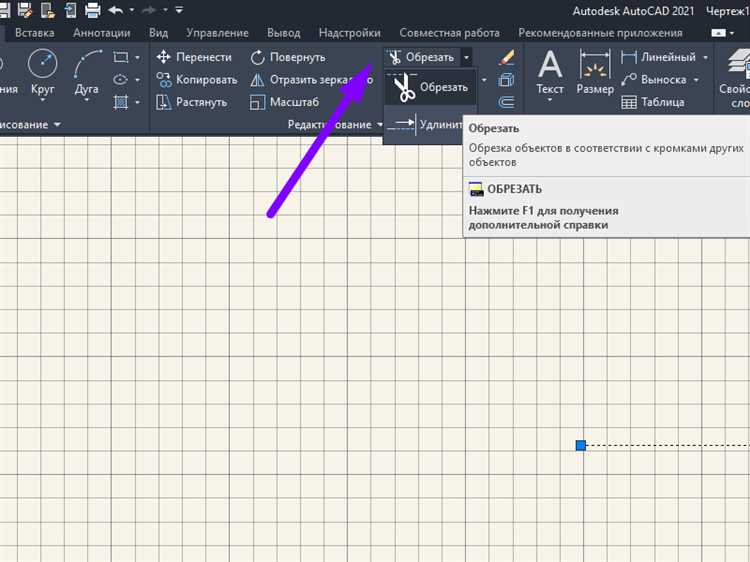This screenshot has width=750, height=562.
Task: Click the Erase tool icon
Action: point(507,57)
